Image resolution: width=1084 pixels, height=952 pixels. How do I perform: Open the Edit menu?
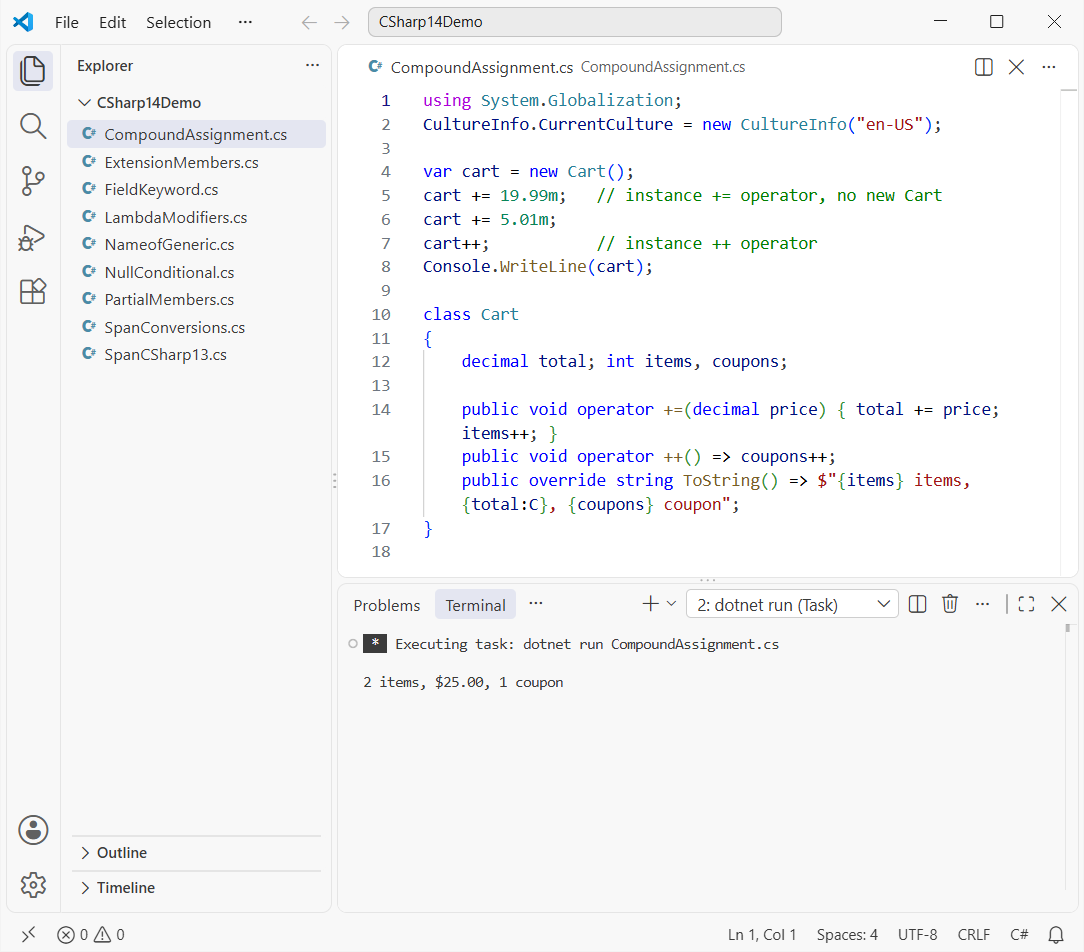point(112,23)
